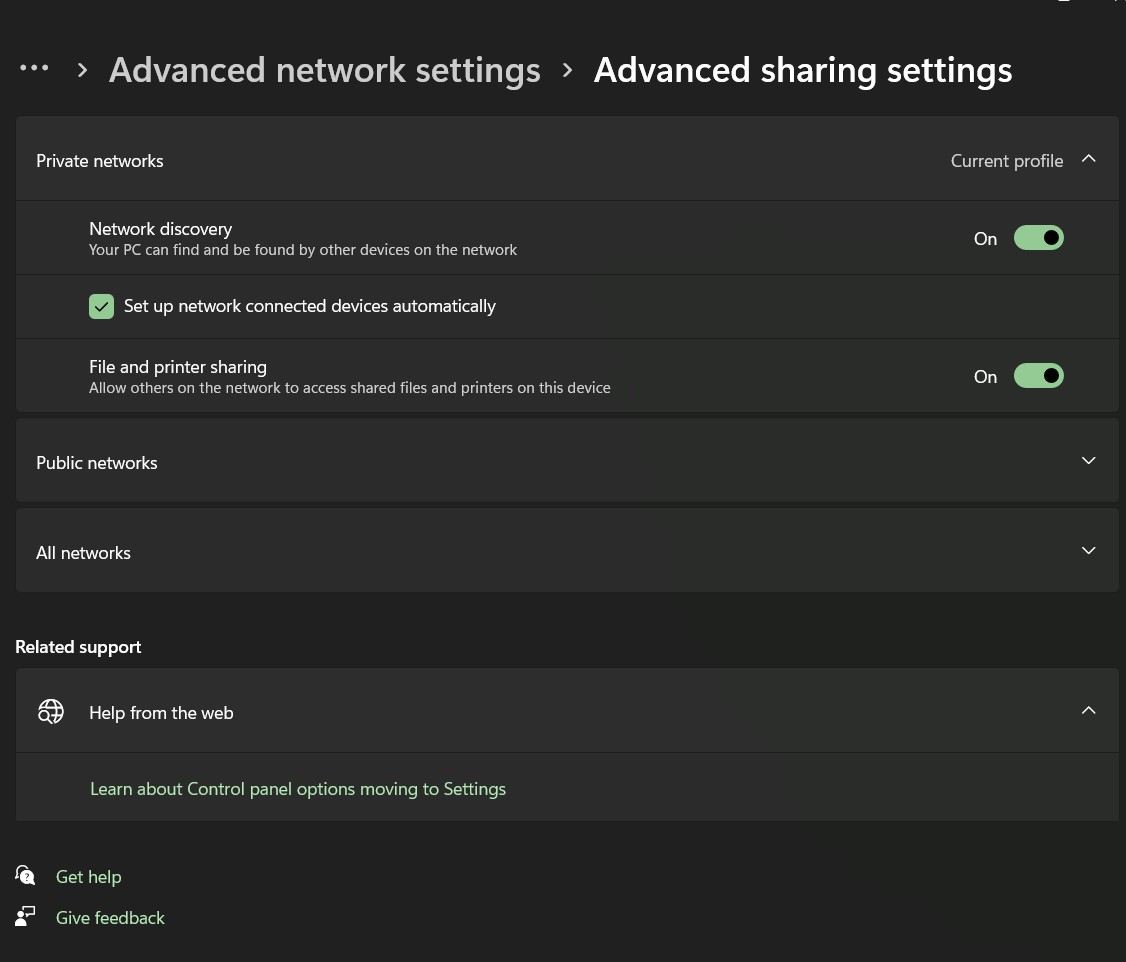Expand the Public networks section chevron
Viewport: 1126px width, 962px height.
click(x=1089, y=461)
